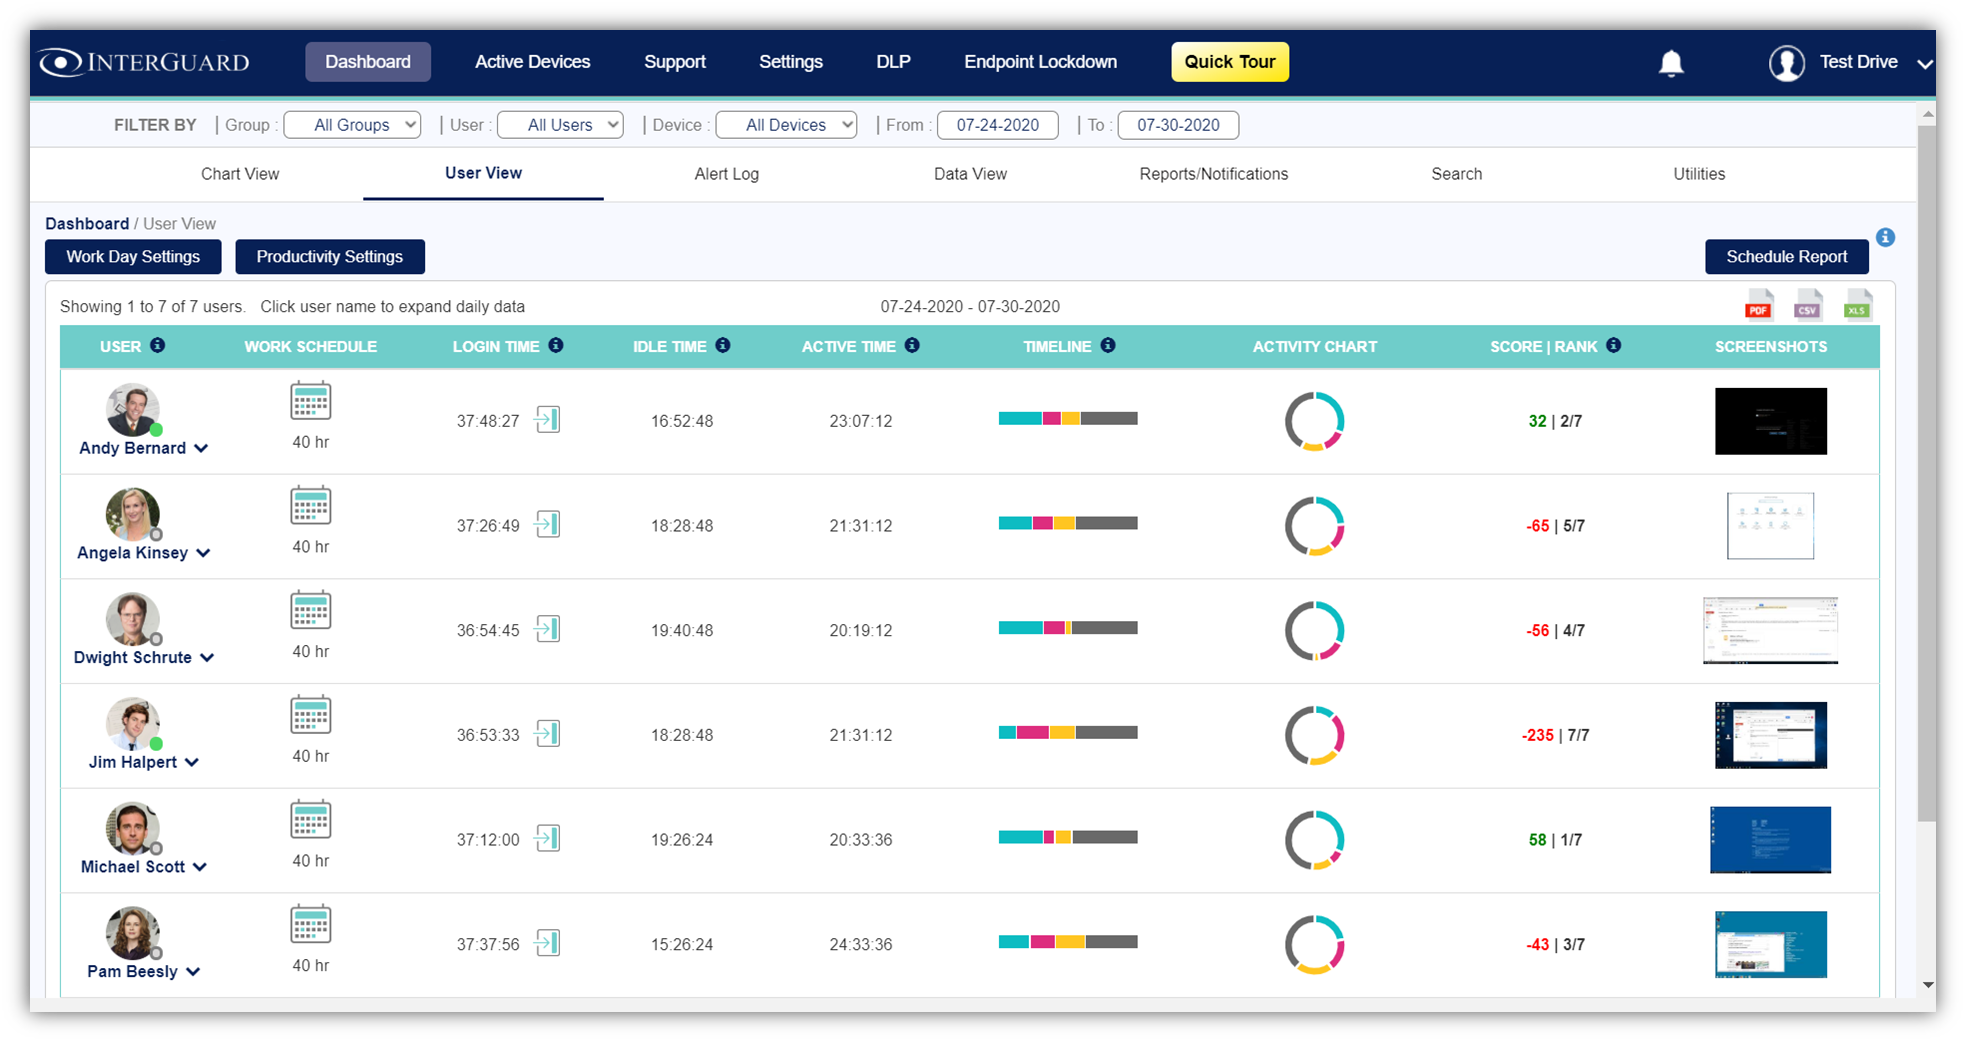Switch to the Chart View tab

coord(240,174)
